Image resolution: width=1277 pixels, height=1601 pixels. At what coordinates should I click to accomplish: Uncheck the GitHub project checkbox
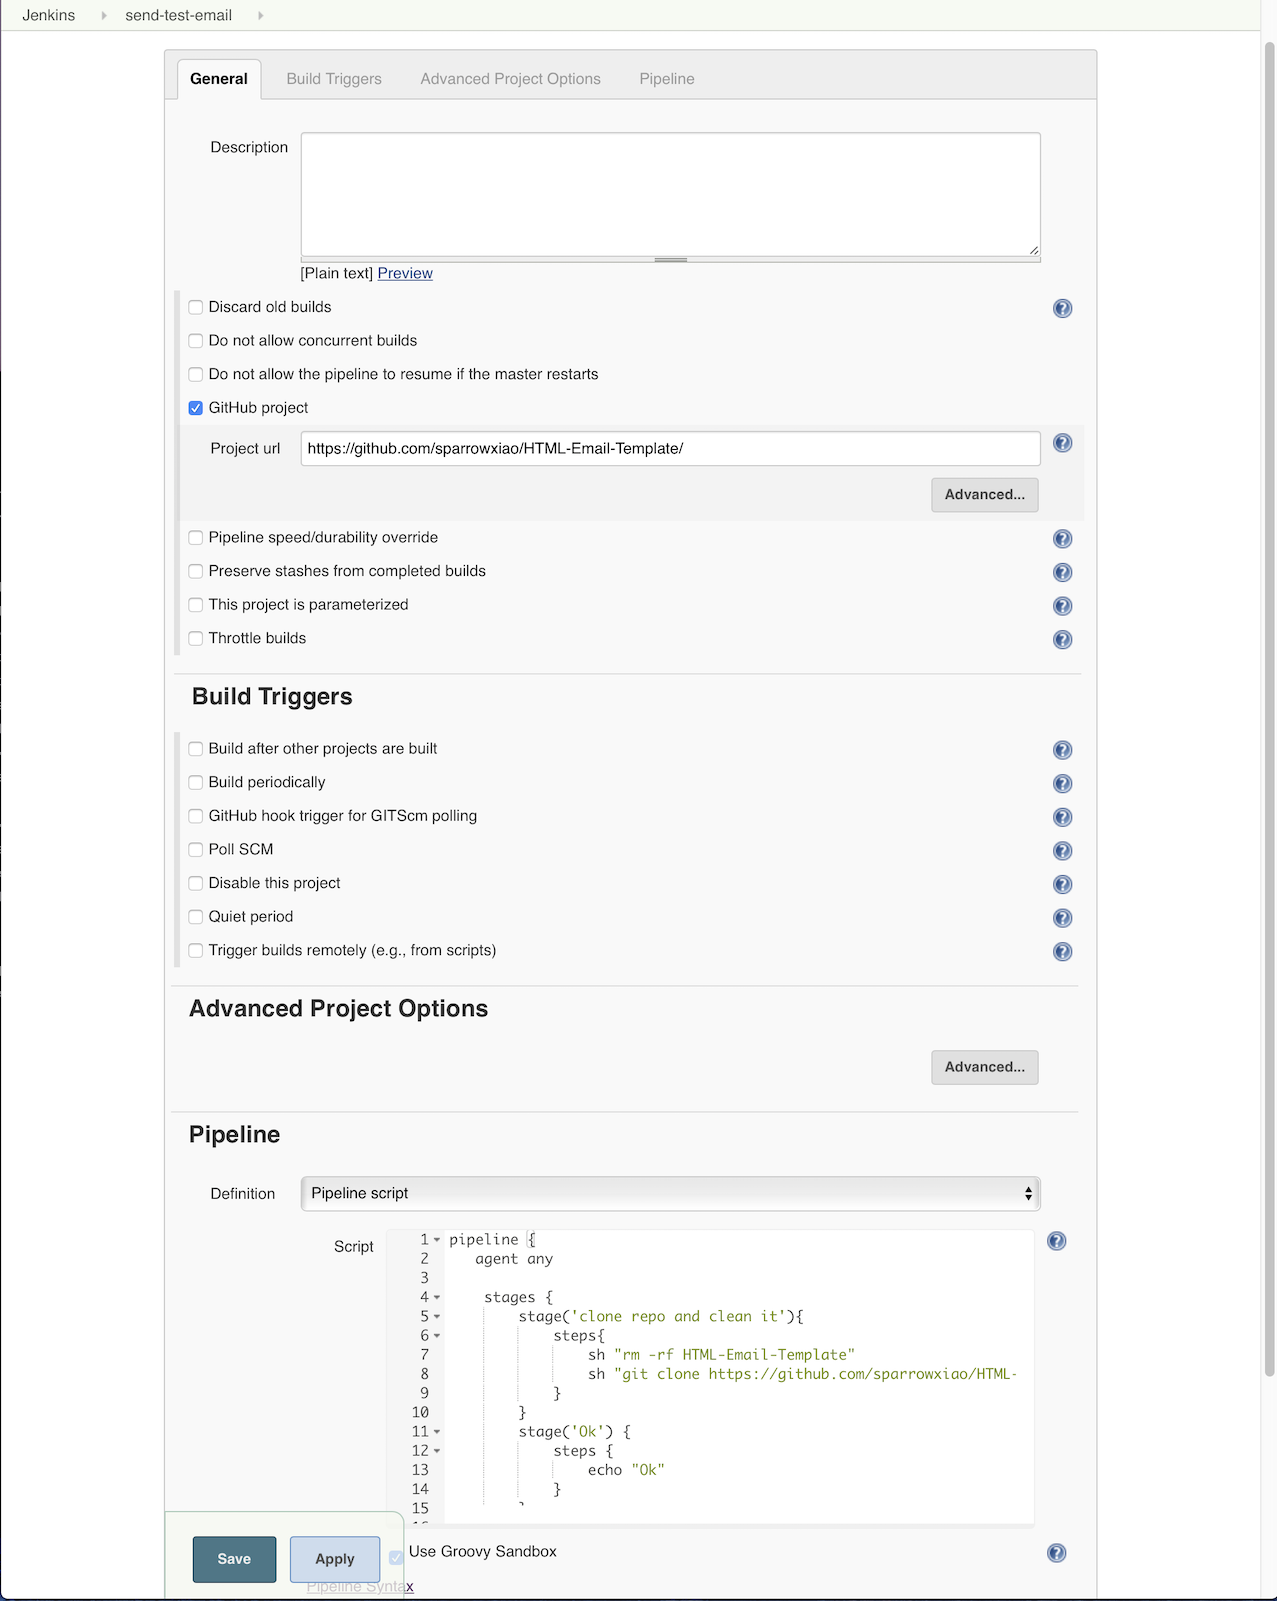click(x=196, y=408)
